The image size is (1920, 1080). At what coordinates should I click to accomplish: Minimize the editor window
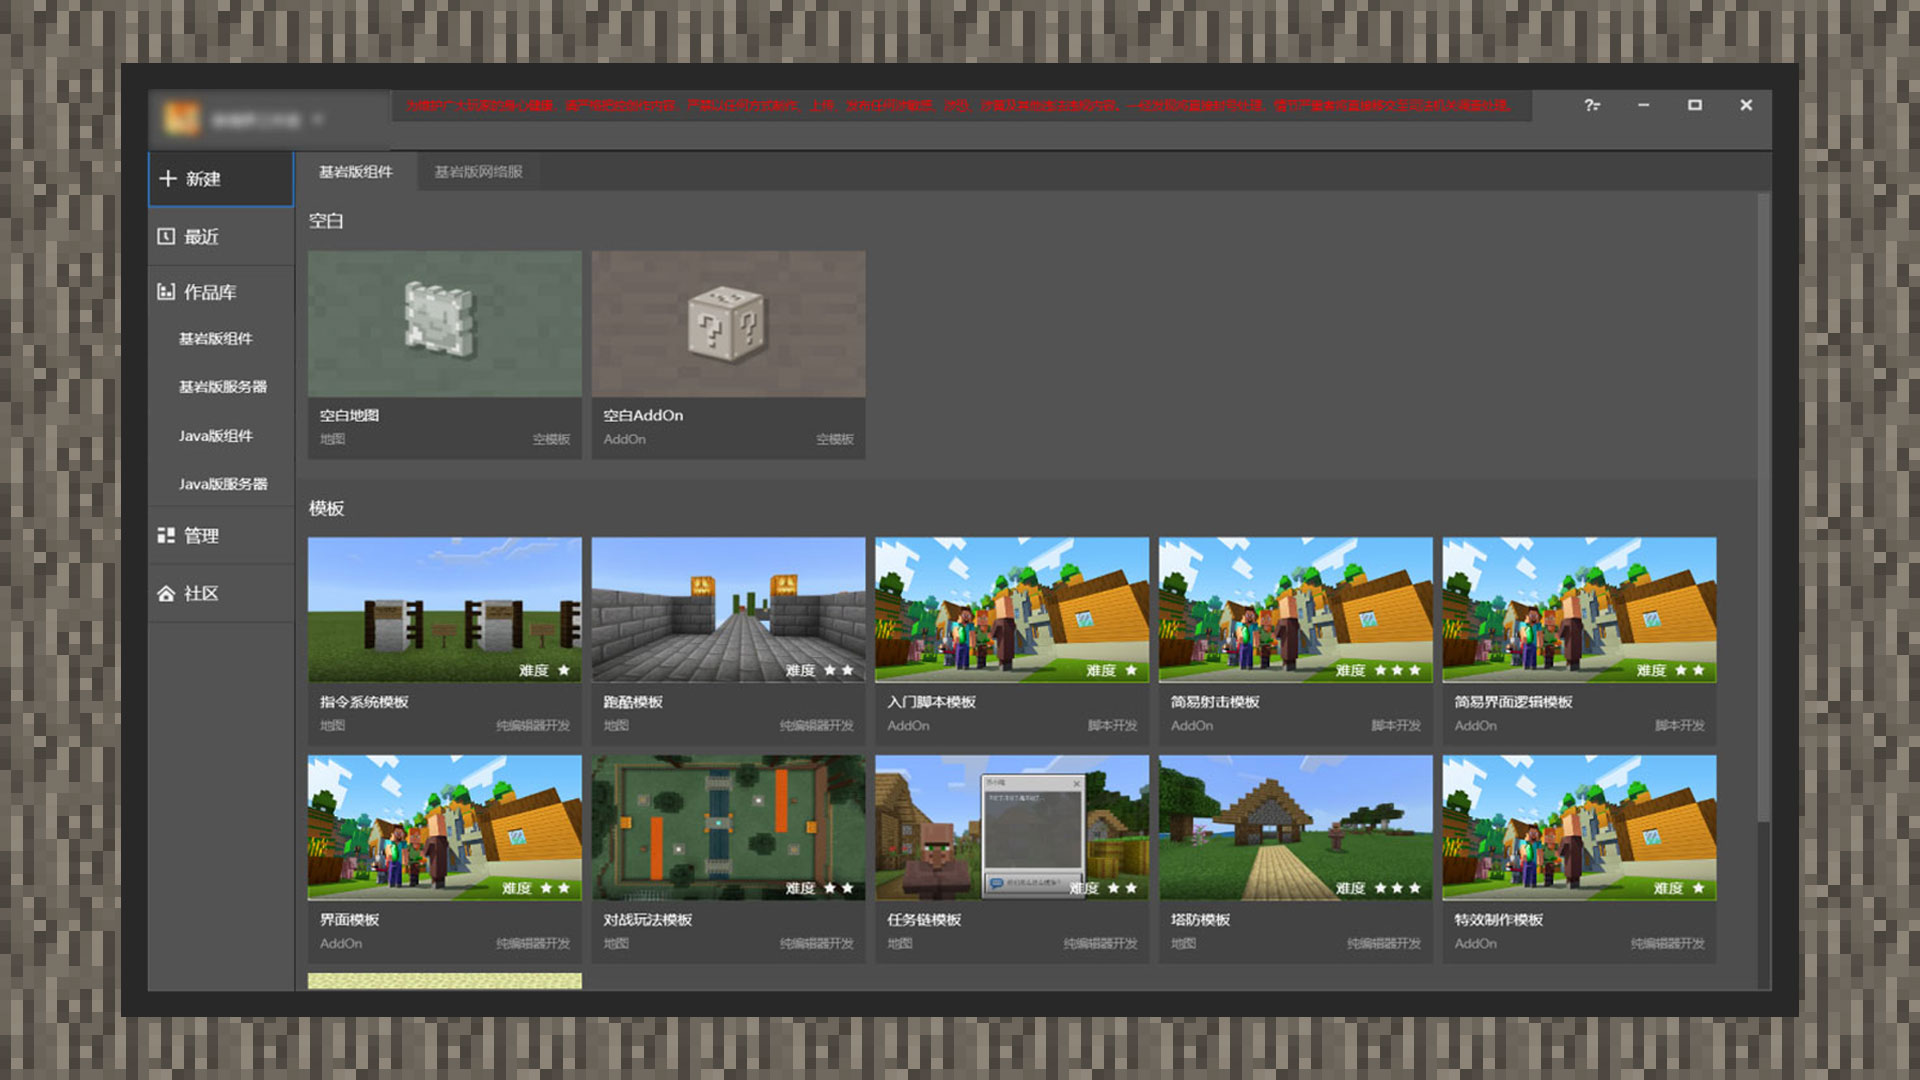coord(1643,105)
